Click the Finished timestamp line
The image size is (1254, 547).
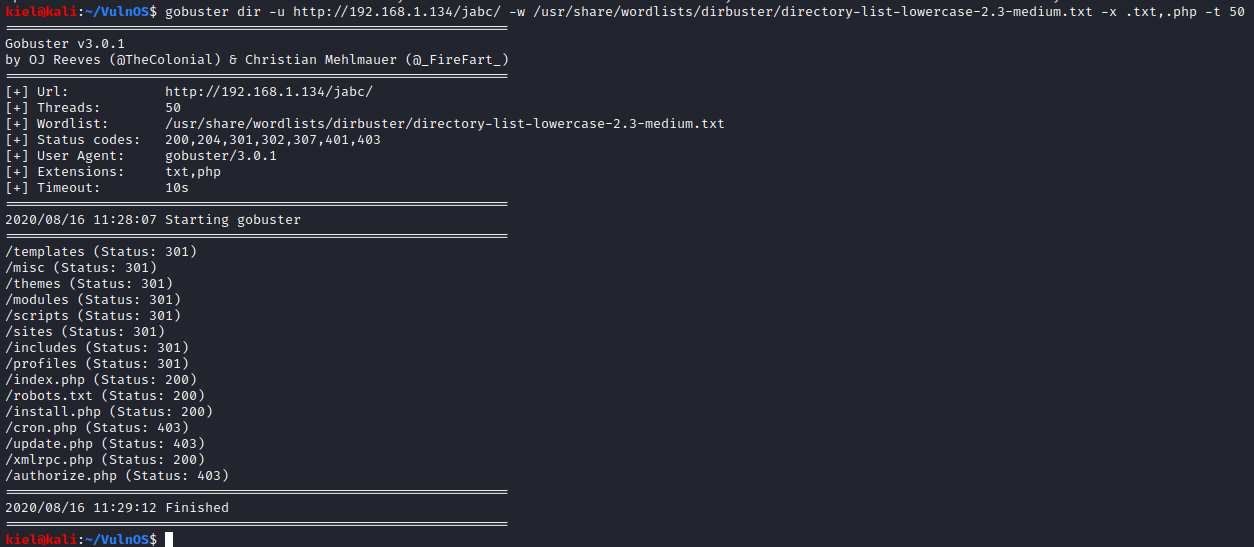pyautogui.click(x=117, y=508)
